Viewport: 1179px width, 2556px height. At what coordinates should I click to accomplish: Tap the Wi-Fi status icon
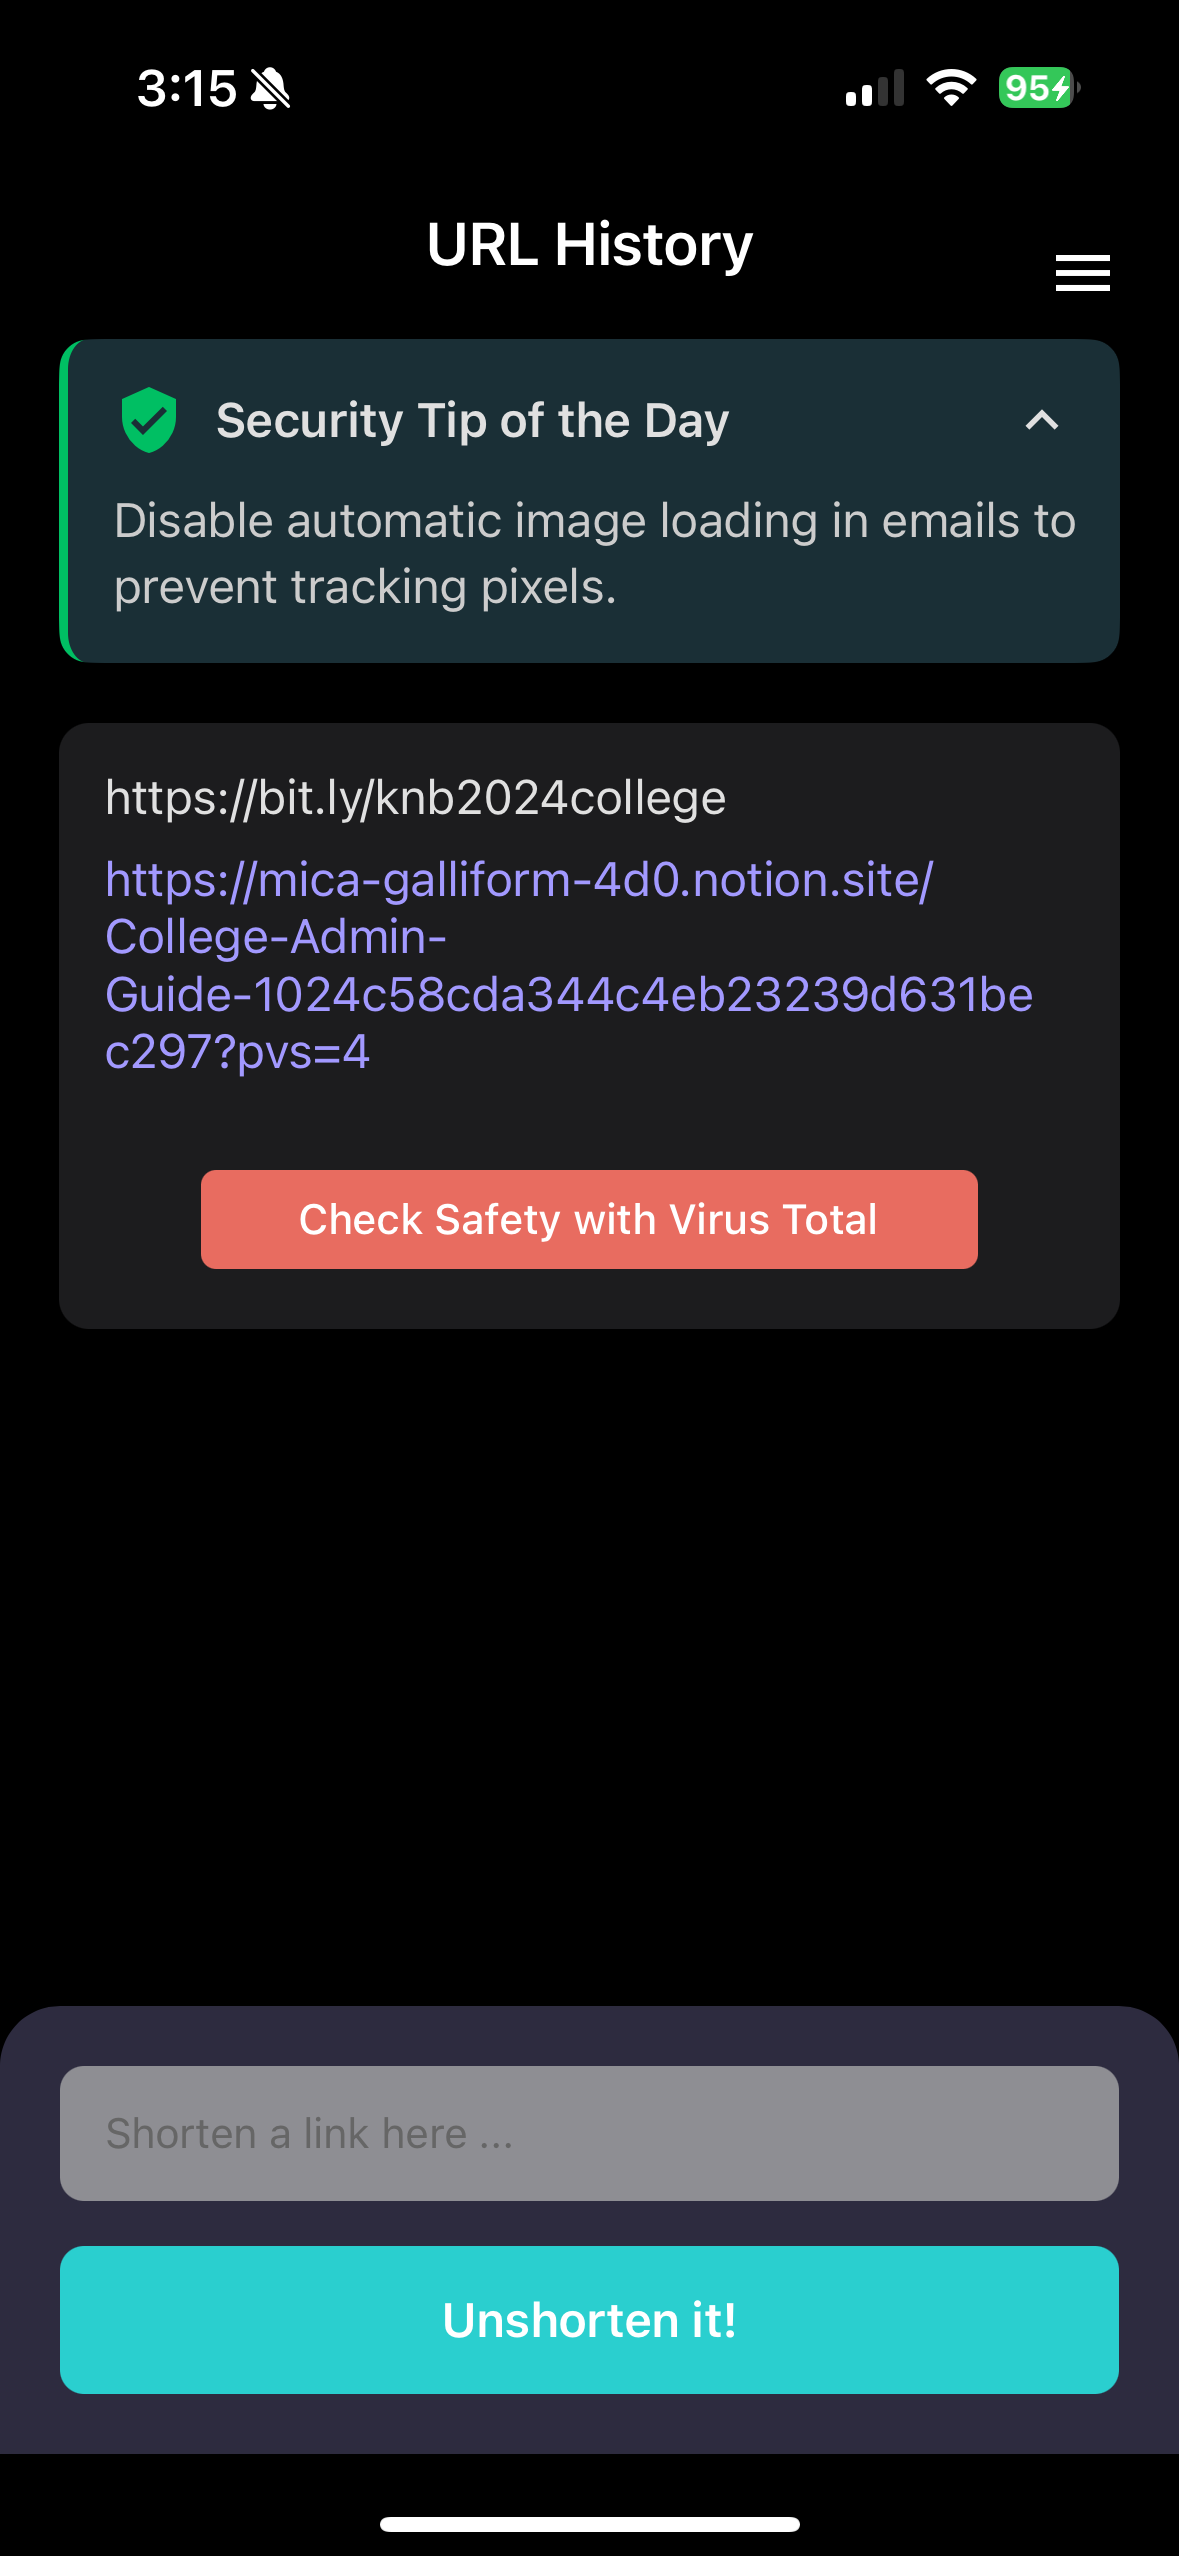(x=951, y=88)
